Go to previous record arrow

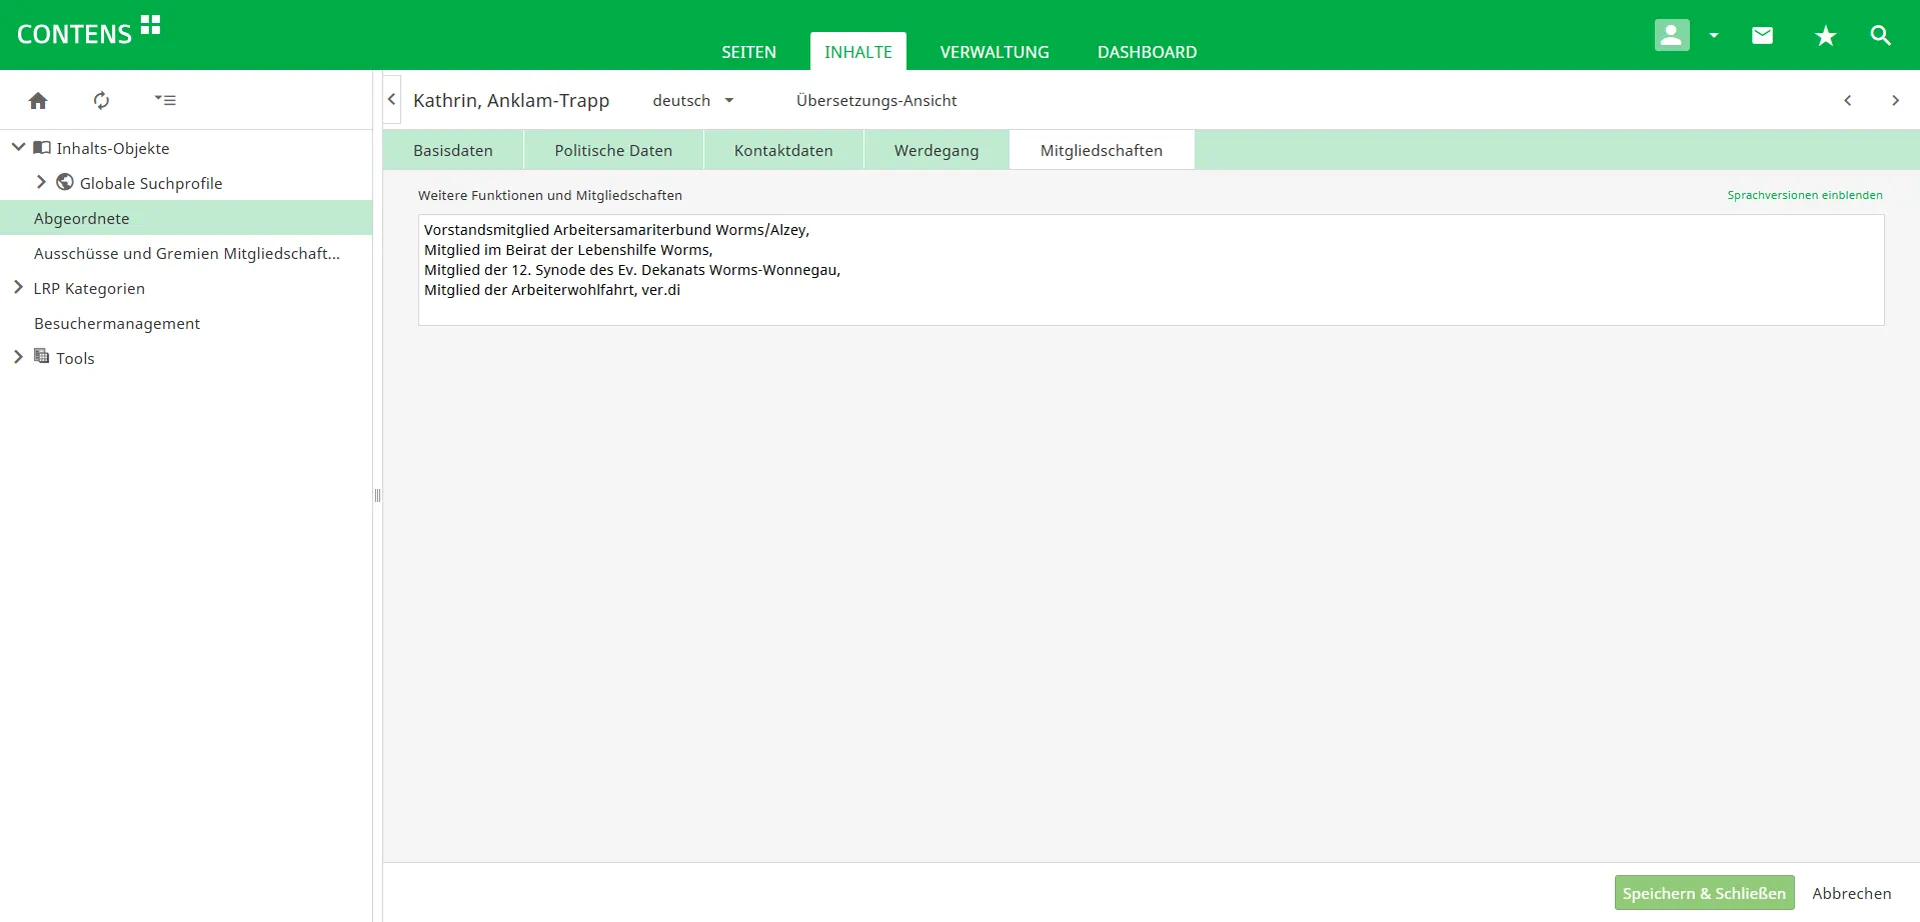coord(1847,100)
